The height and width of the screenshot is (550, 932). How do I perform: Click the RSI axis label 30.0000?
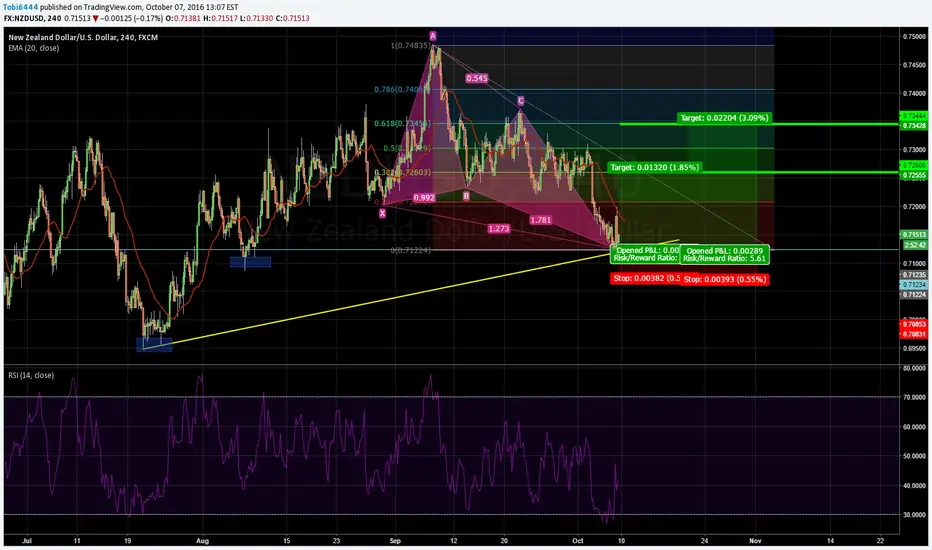[914, 515]
